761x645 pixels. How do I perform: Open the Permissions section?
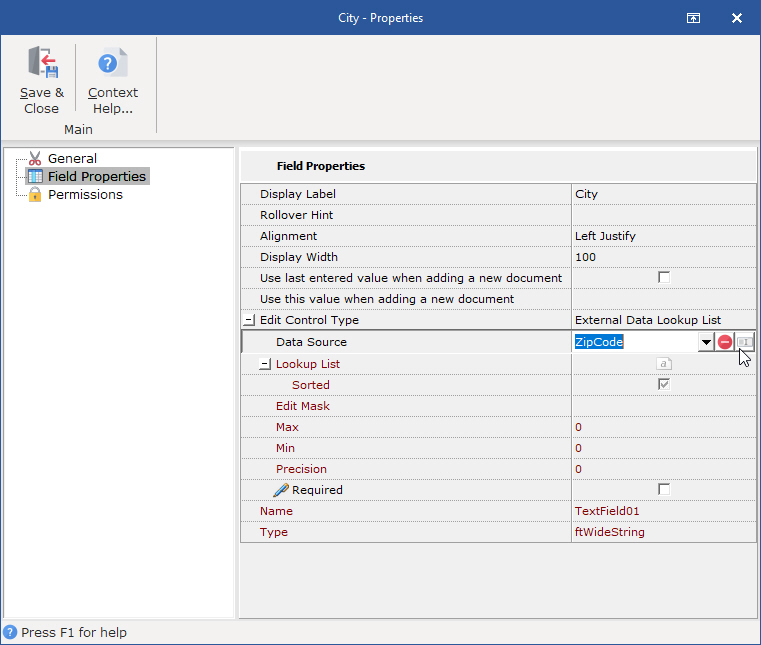[85, 194]
